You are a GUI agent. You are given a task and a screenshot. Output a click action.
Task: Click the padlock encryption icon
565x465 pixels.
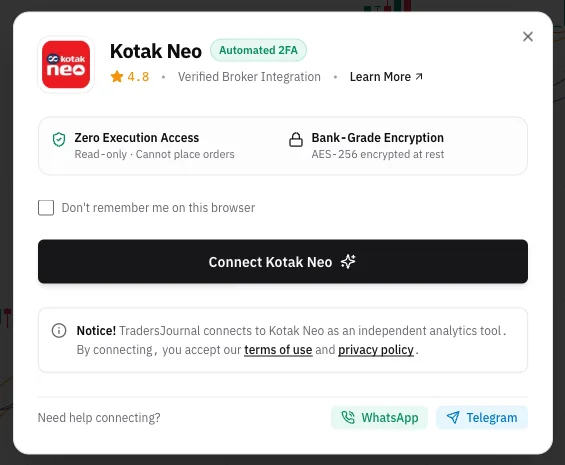pos(296,140)
